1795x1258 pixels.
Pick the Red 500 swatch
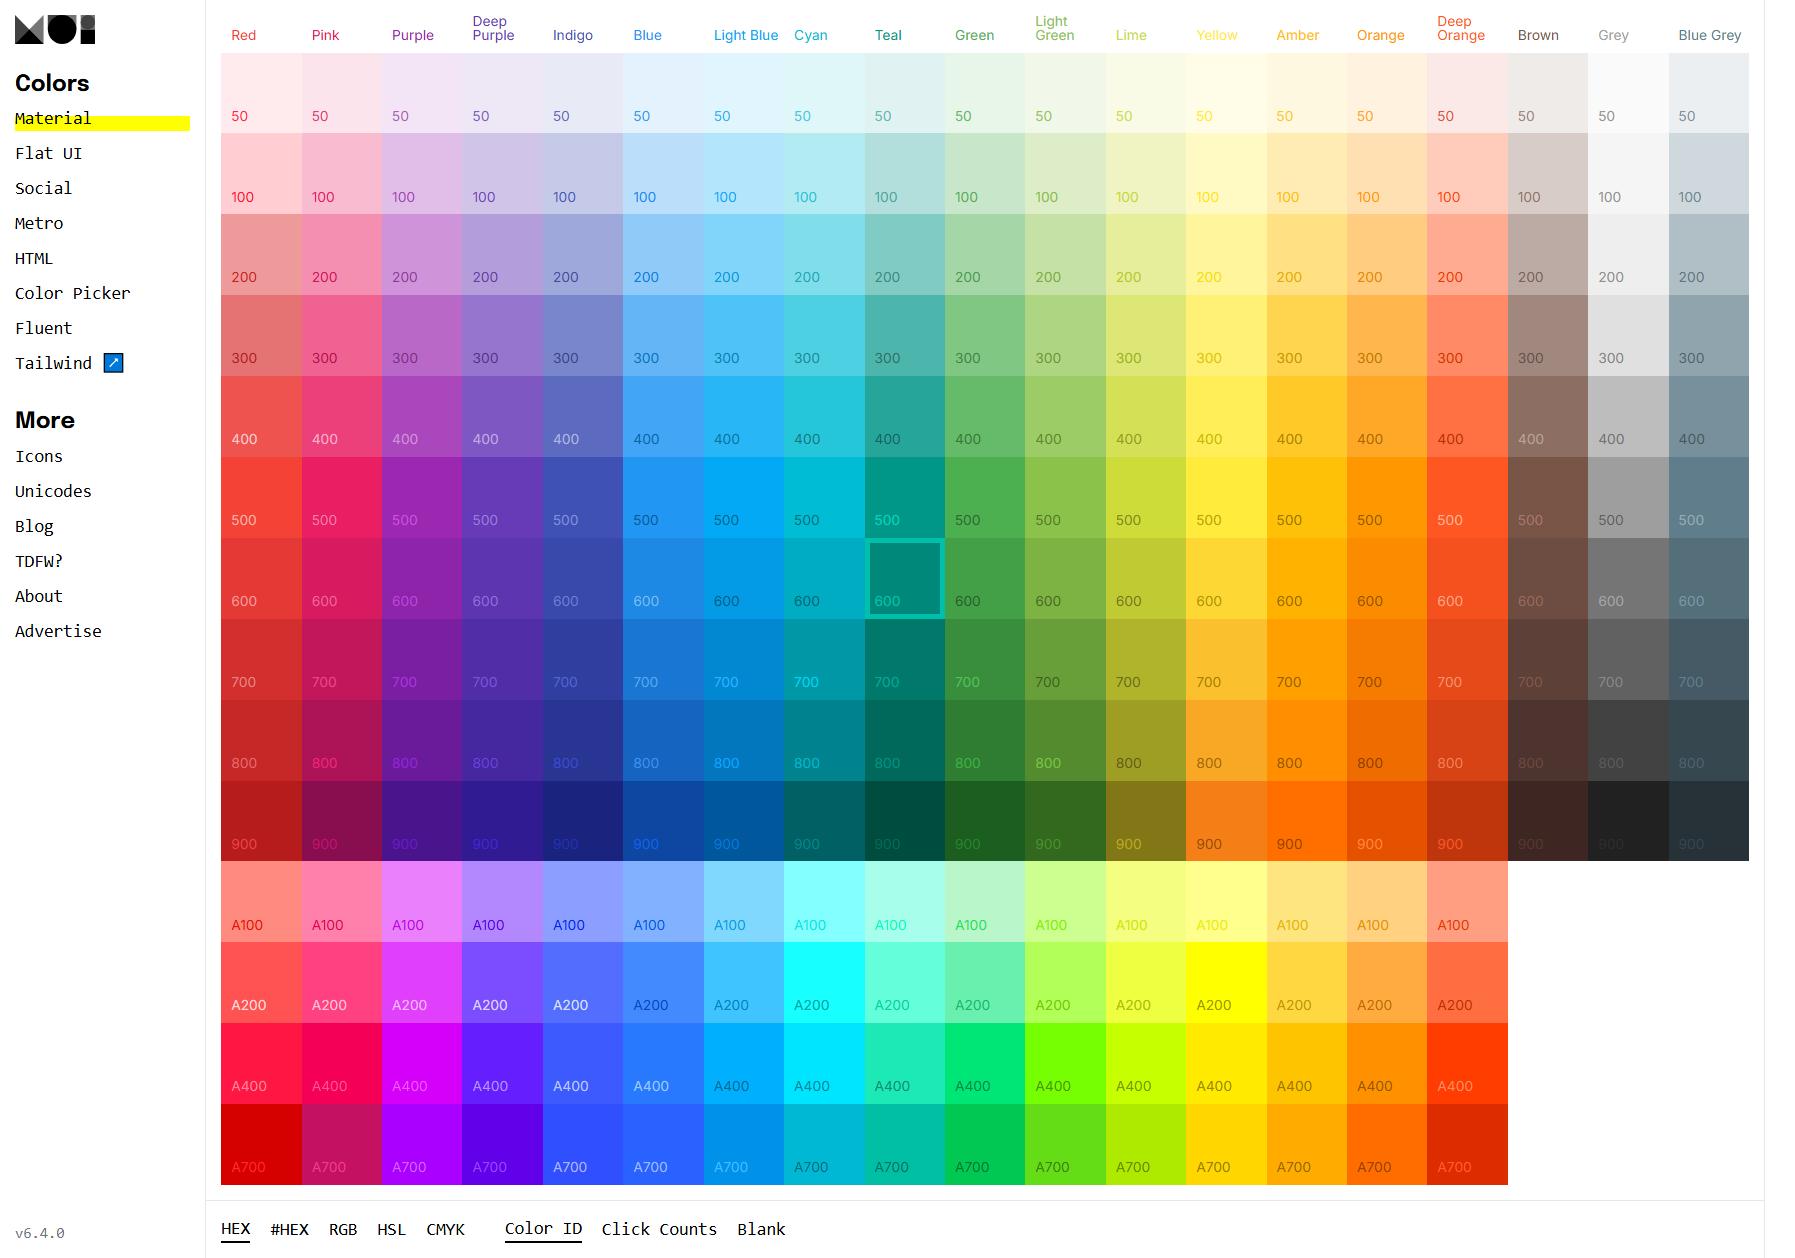pos(261,498)
